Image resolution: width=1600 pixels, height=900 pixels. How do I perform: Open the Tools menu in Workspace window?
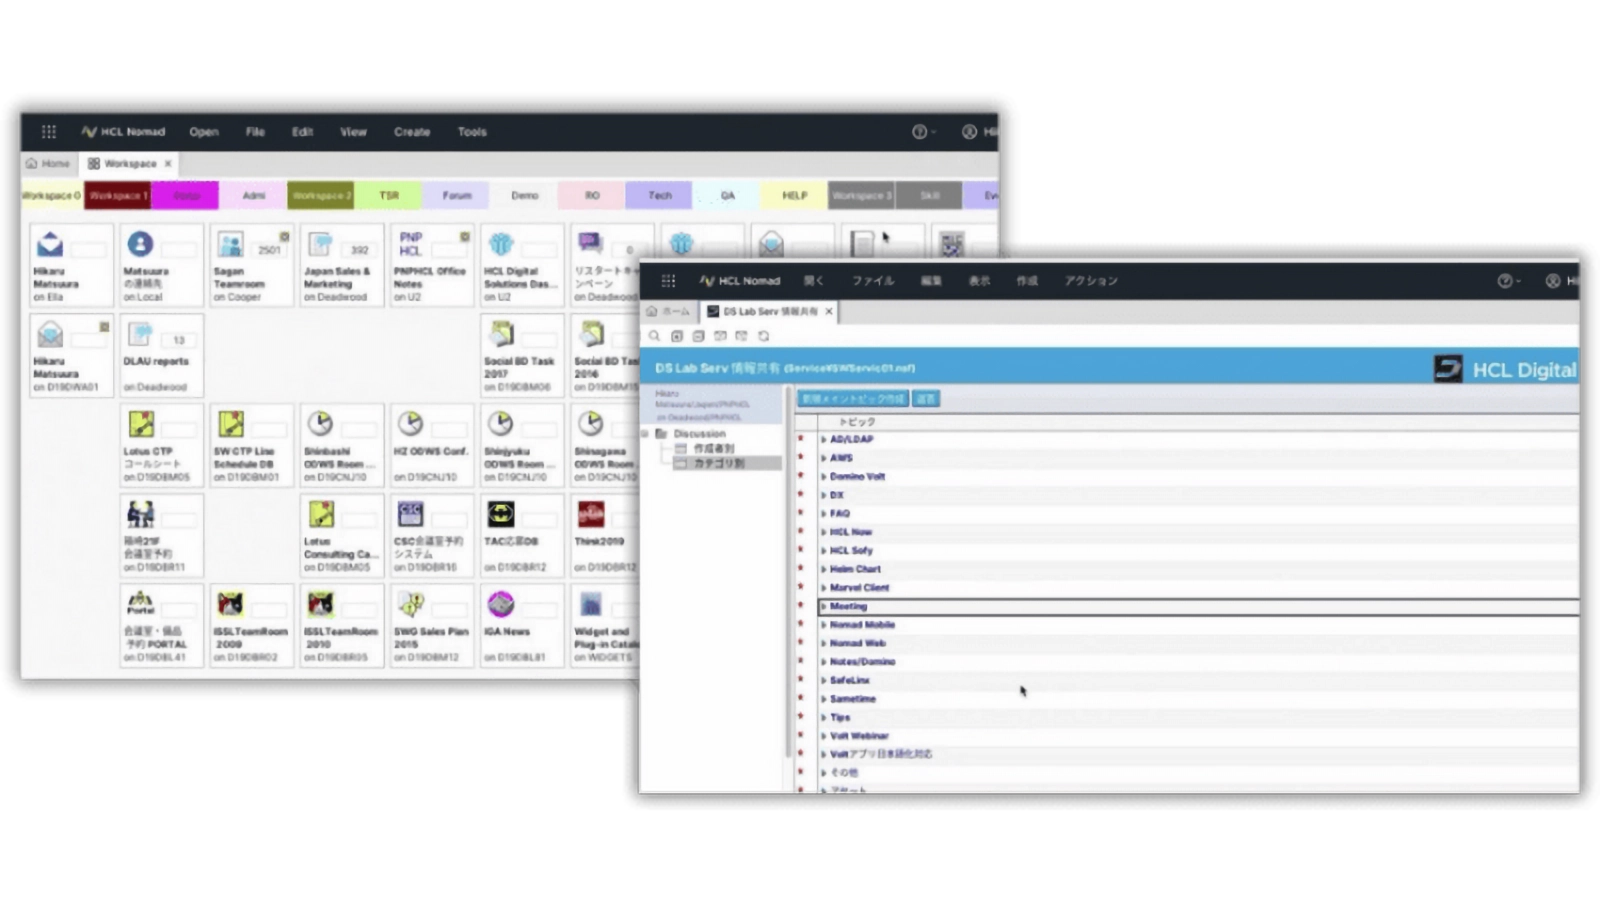tap(472, 132)
